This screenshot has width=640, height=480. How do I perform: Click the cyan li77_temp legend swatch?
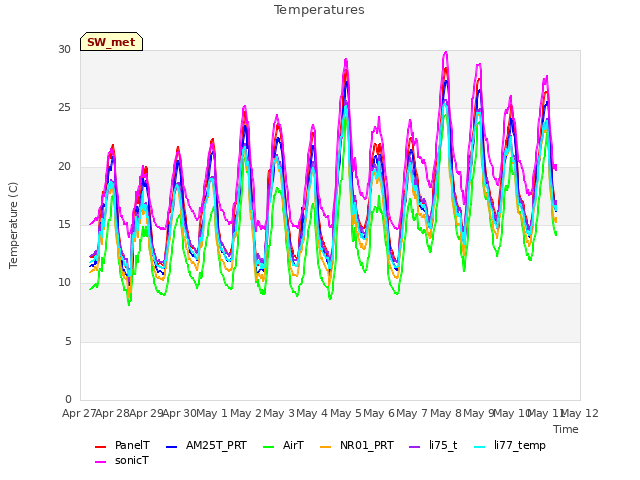coord(480,447)
